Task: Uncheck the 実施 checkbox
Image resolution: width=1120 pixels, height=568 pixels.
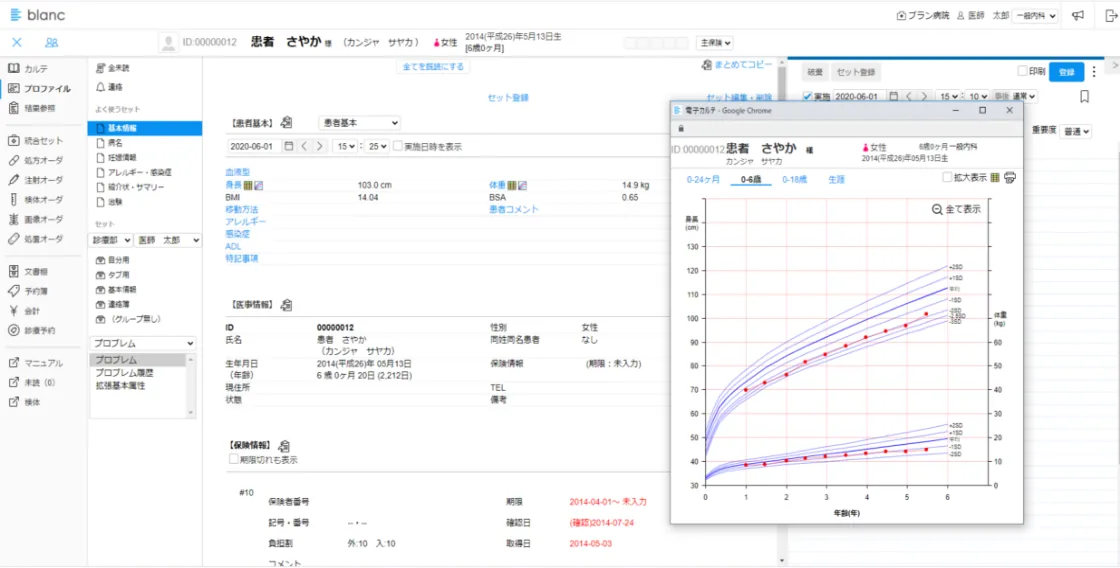Action: point(807,96)
